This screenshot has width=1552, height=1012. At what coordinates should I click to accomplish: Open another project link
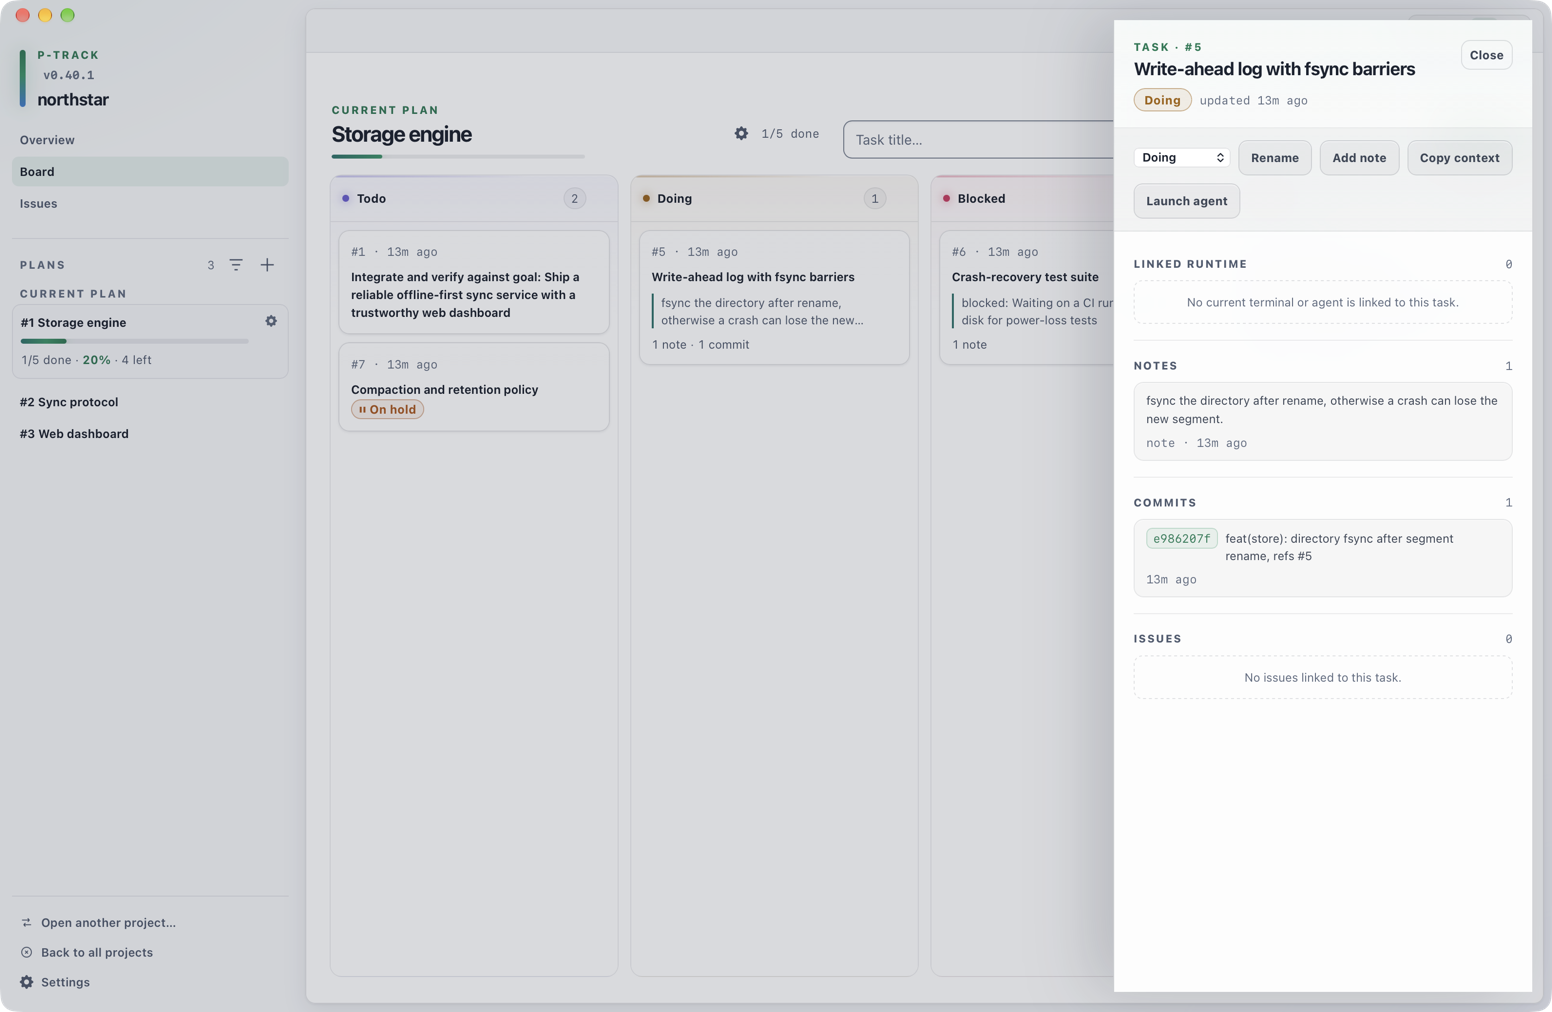click(108, 922)
